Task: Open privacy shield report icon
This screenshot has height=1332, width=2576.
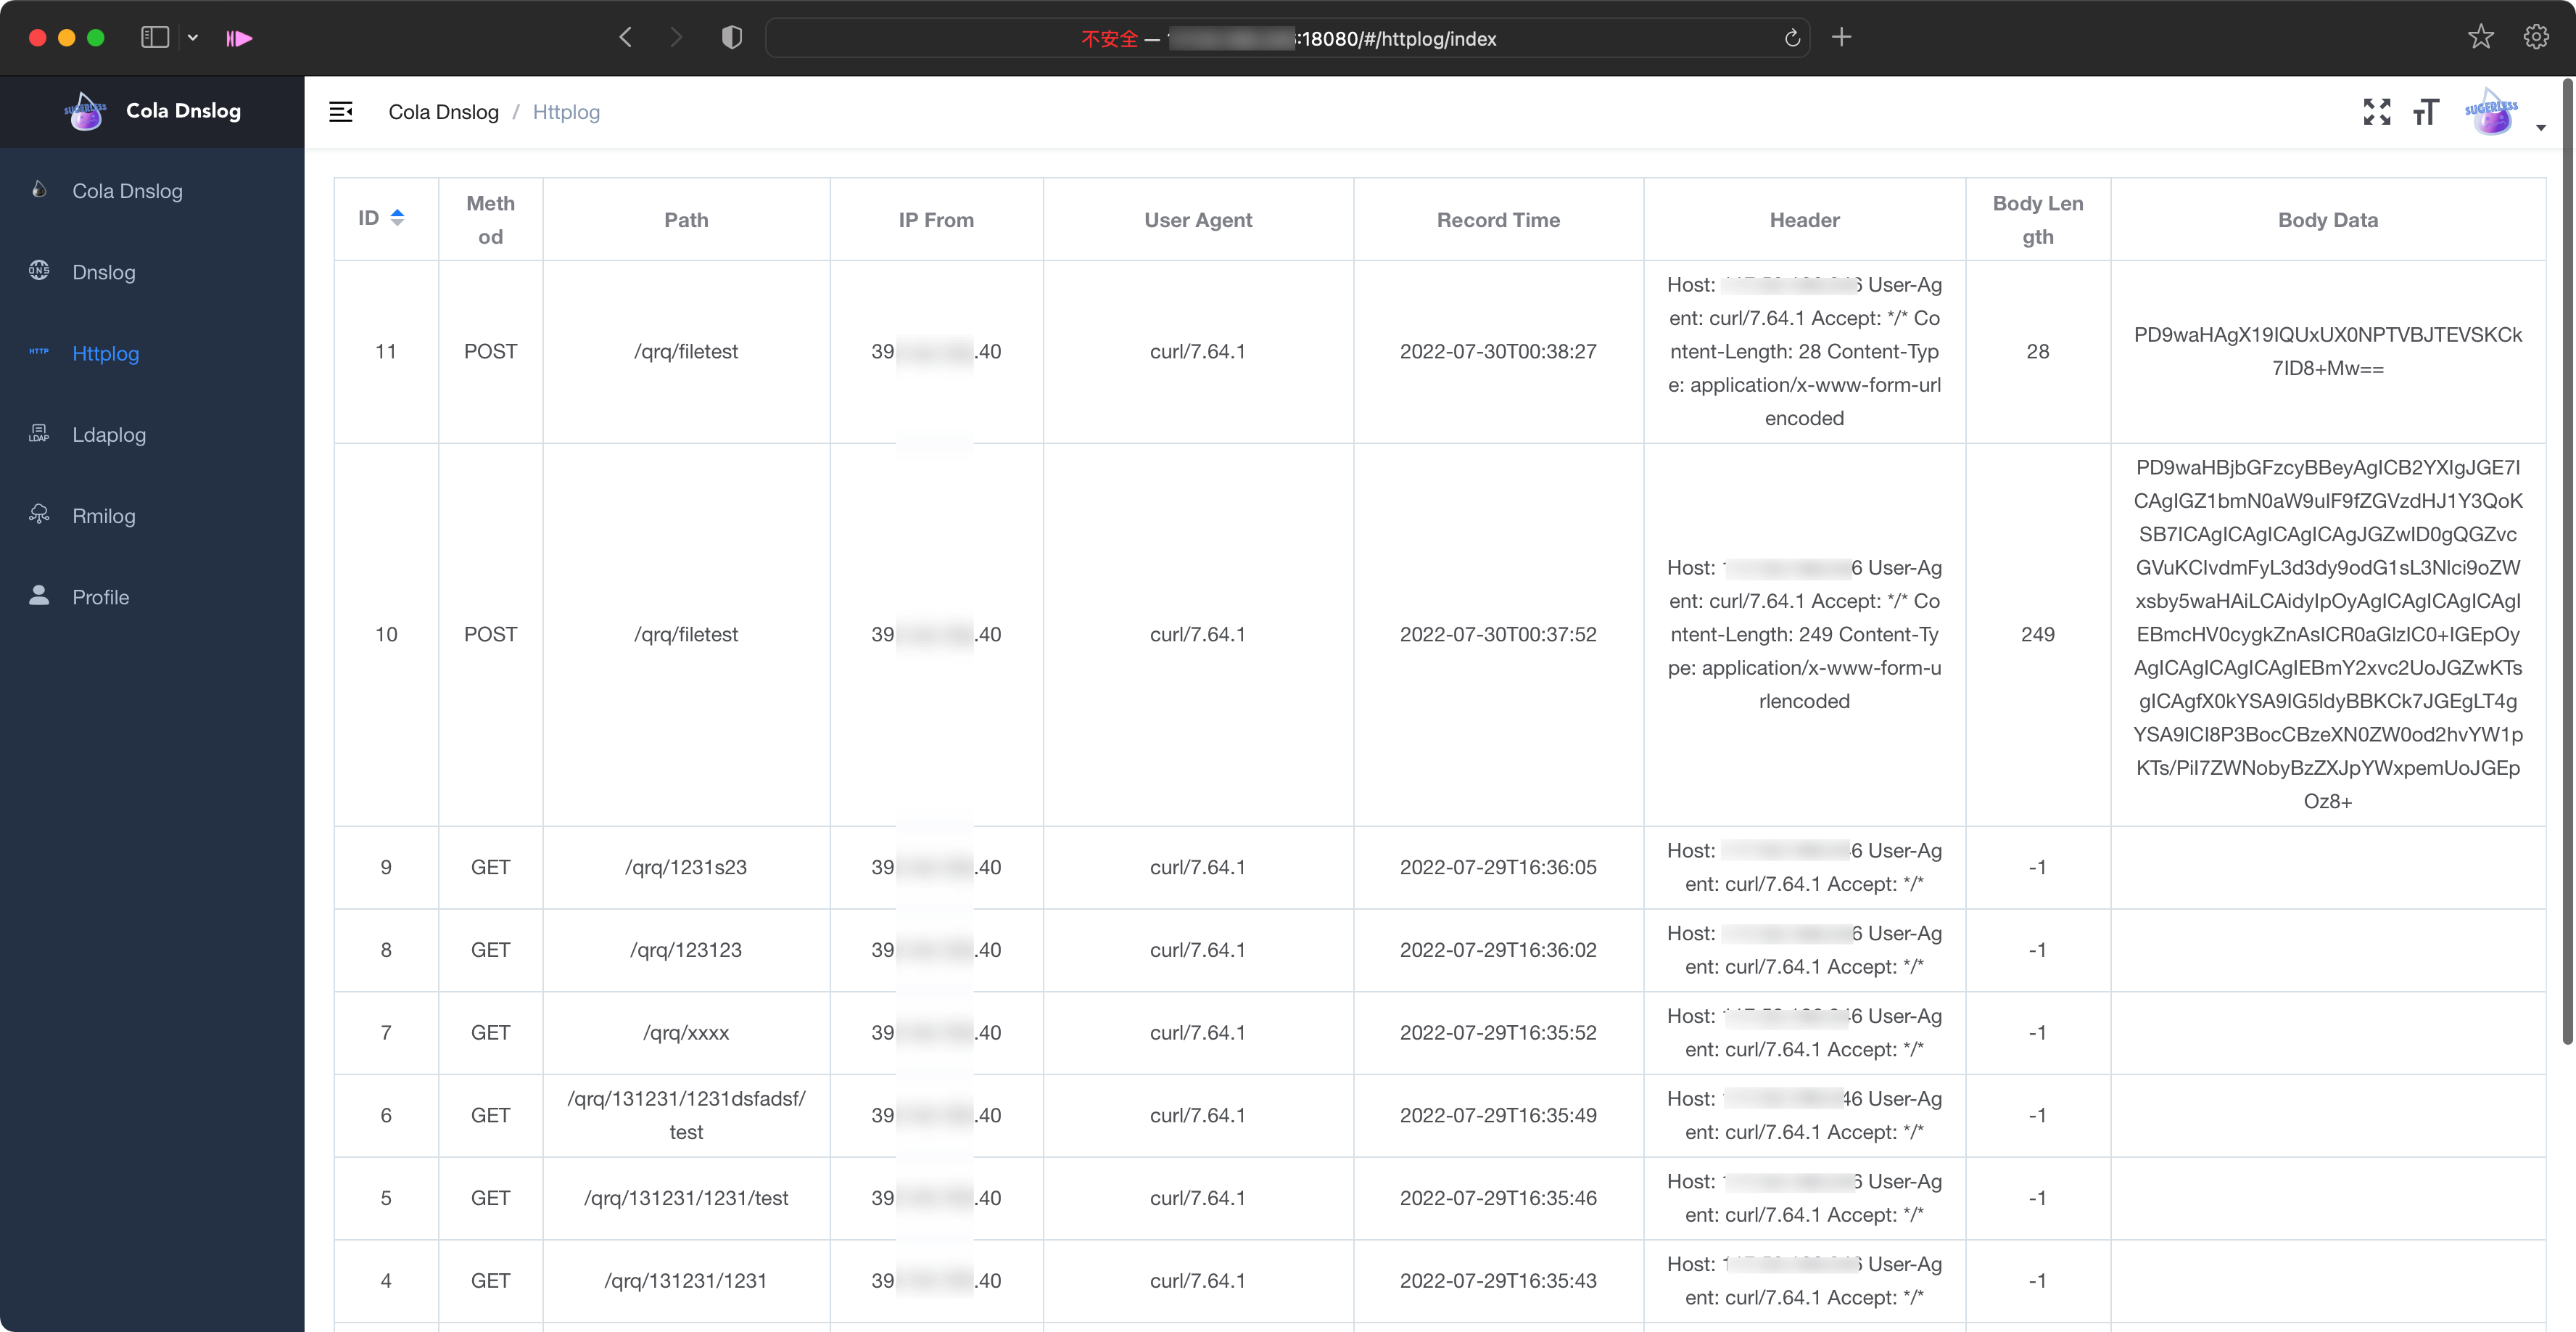Action: coord(732,38)
